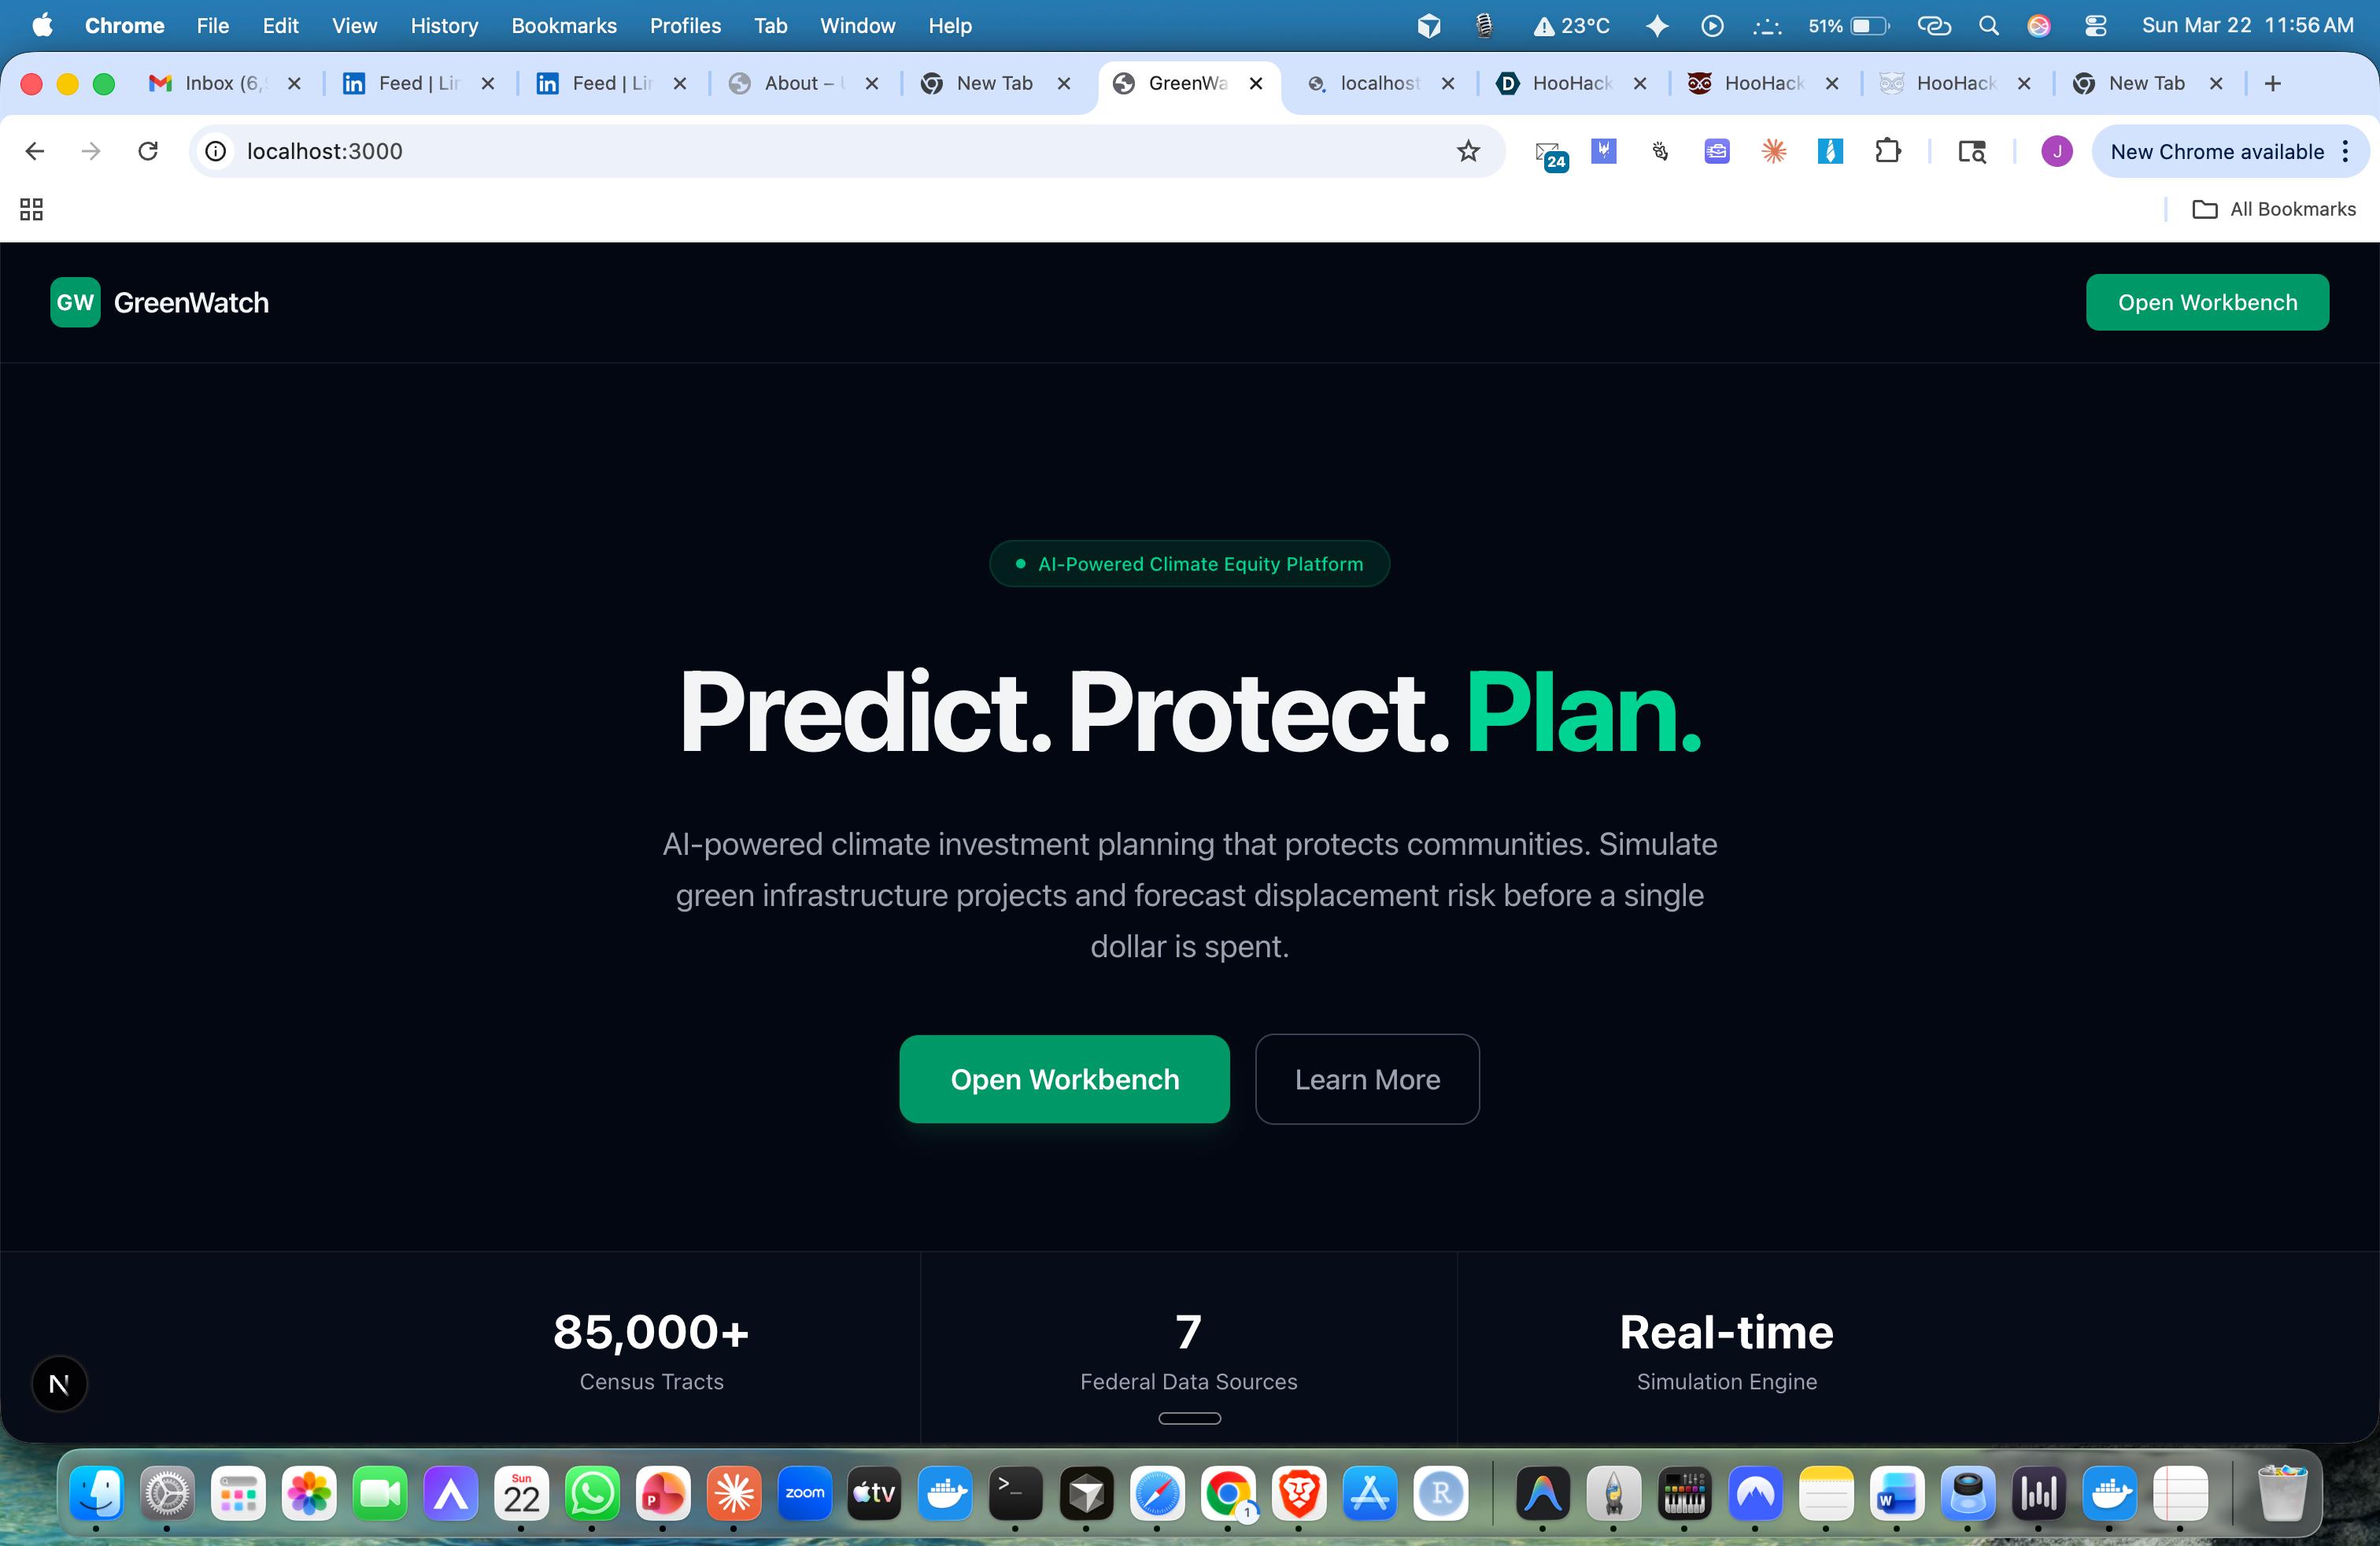
Task: Open the All Bookmarks folder
Action: pyautogui.click(x=2274, y=209)
